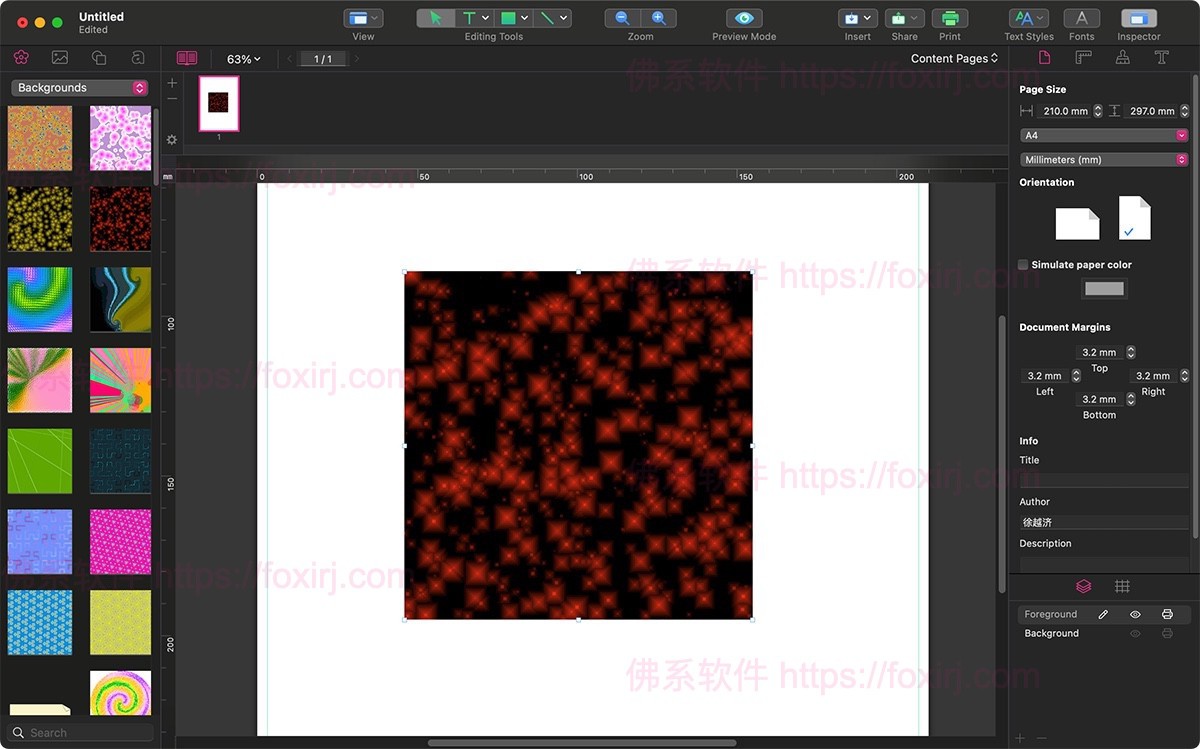Select landscape page orientation
Image resolution: width=1200 pixels, height=749 pixels.
(x=1077, y=223)
